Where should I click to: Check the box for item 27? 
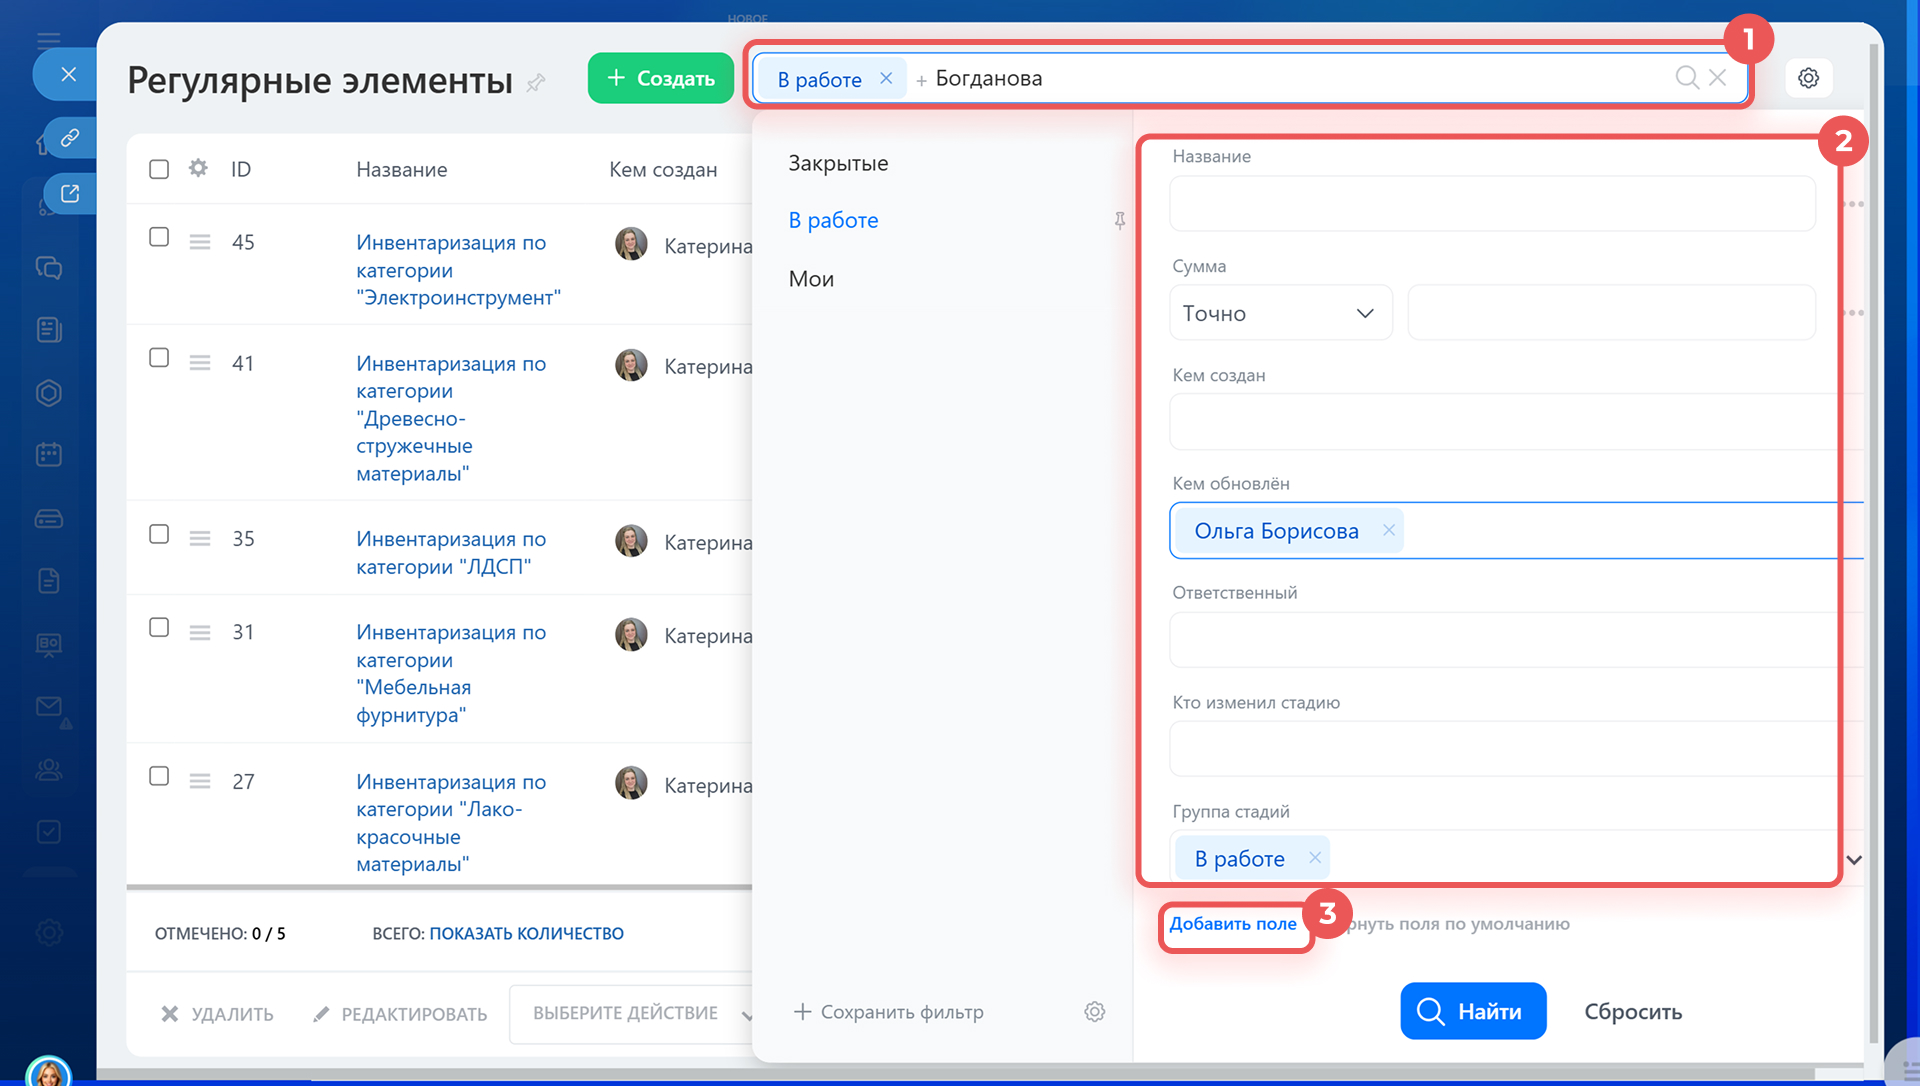(159, 777)
